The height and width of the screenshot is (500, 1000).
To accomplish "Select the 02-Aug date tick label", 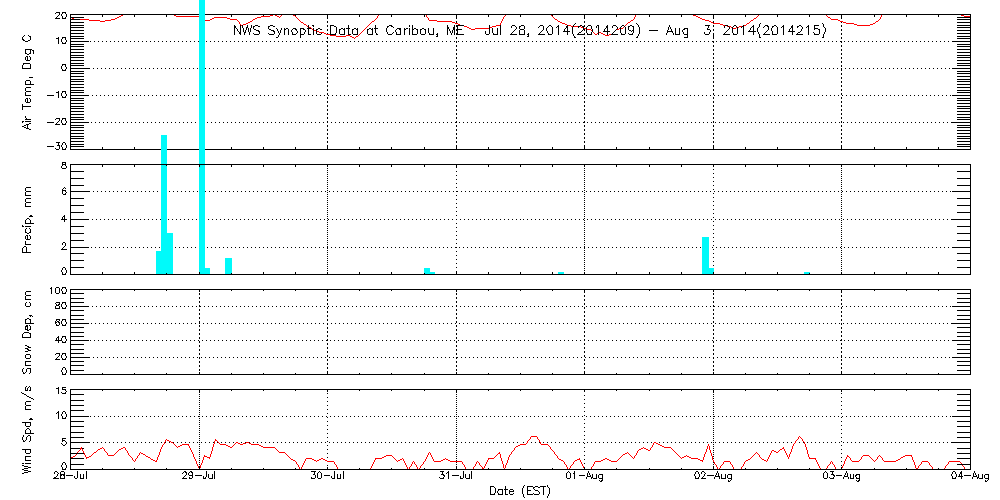I will click(713, 477).
